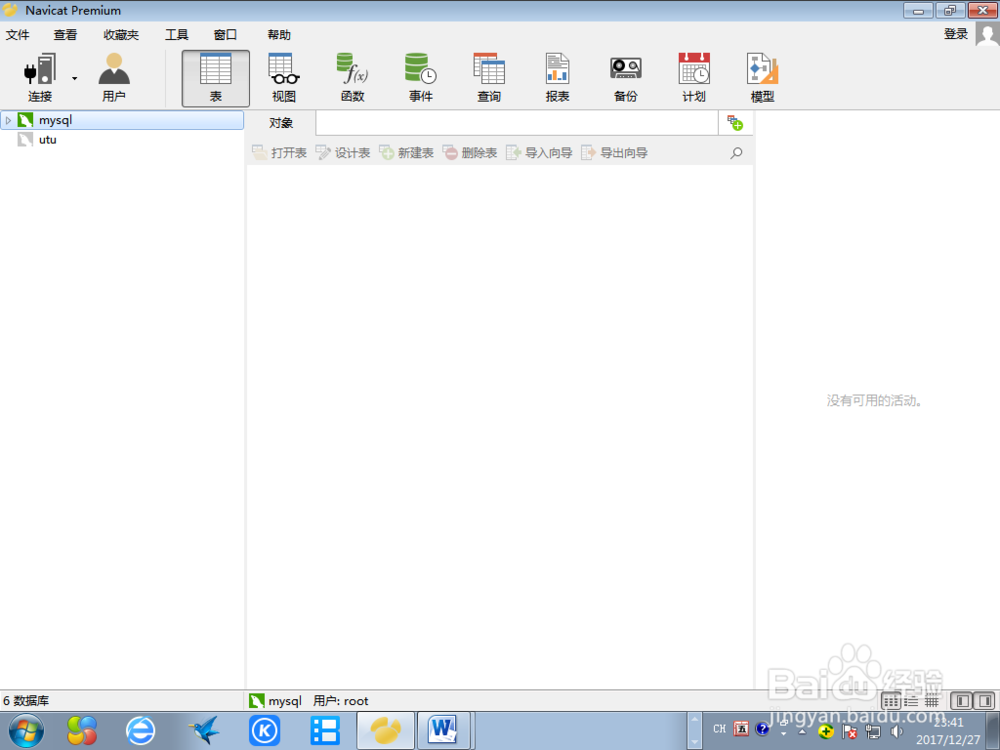Click the volume speaker tray icon

896,732
